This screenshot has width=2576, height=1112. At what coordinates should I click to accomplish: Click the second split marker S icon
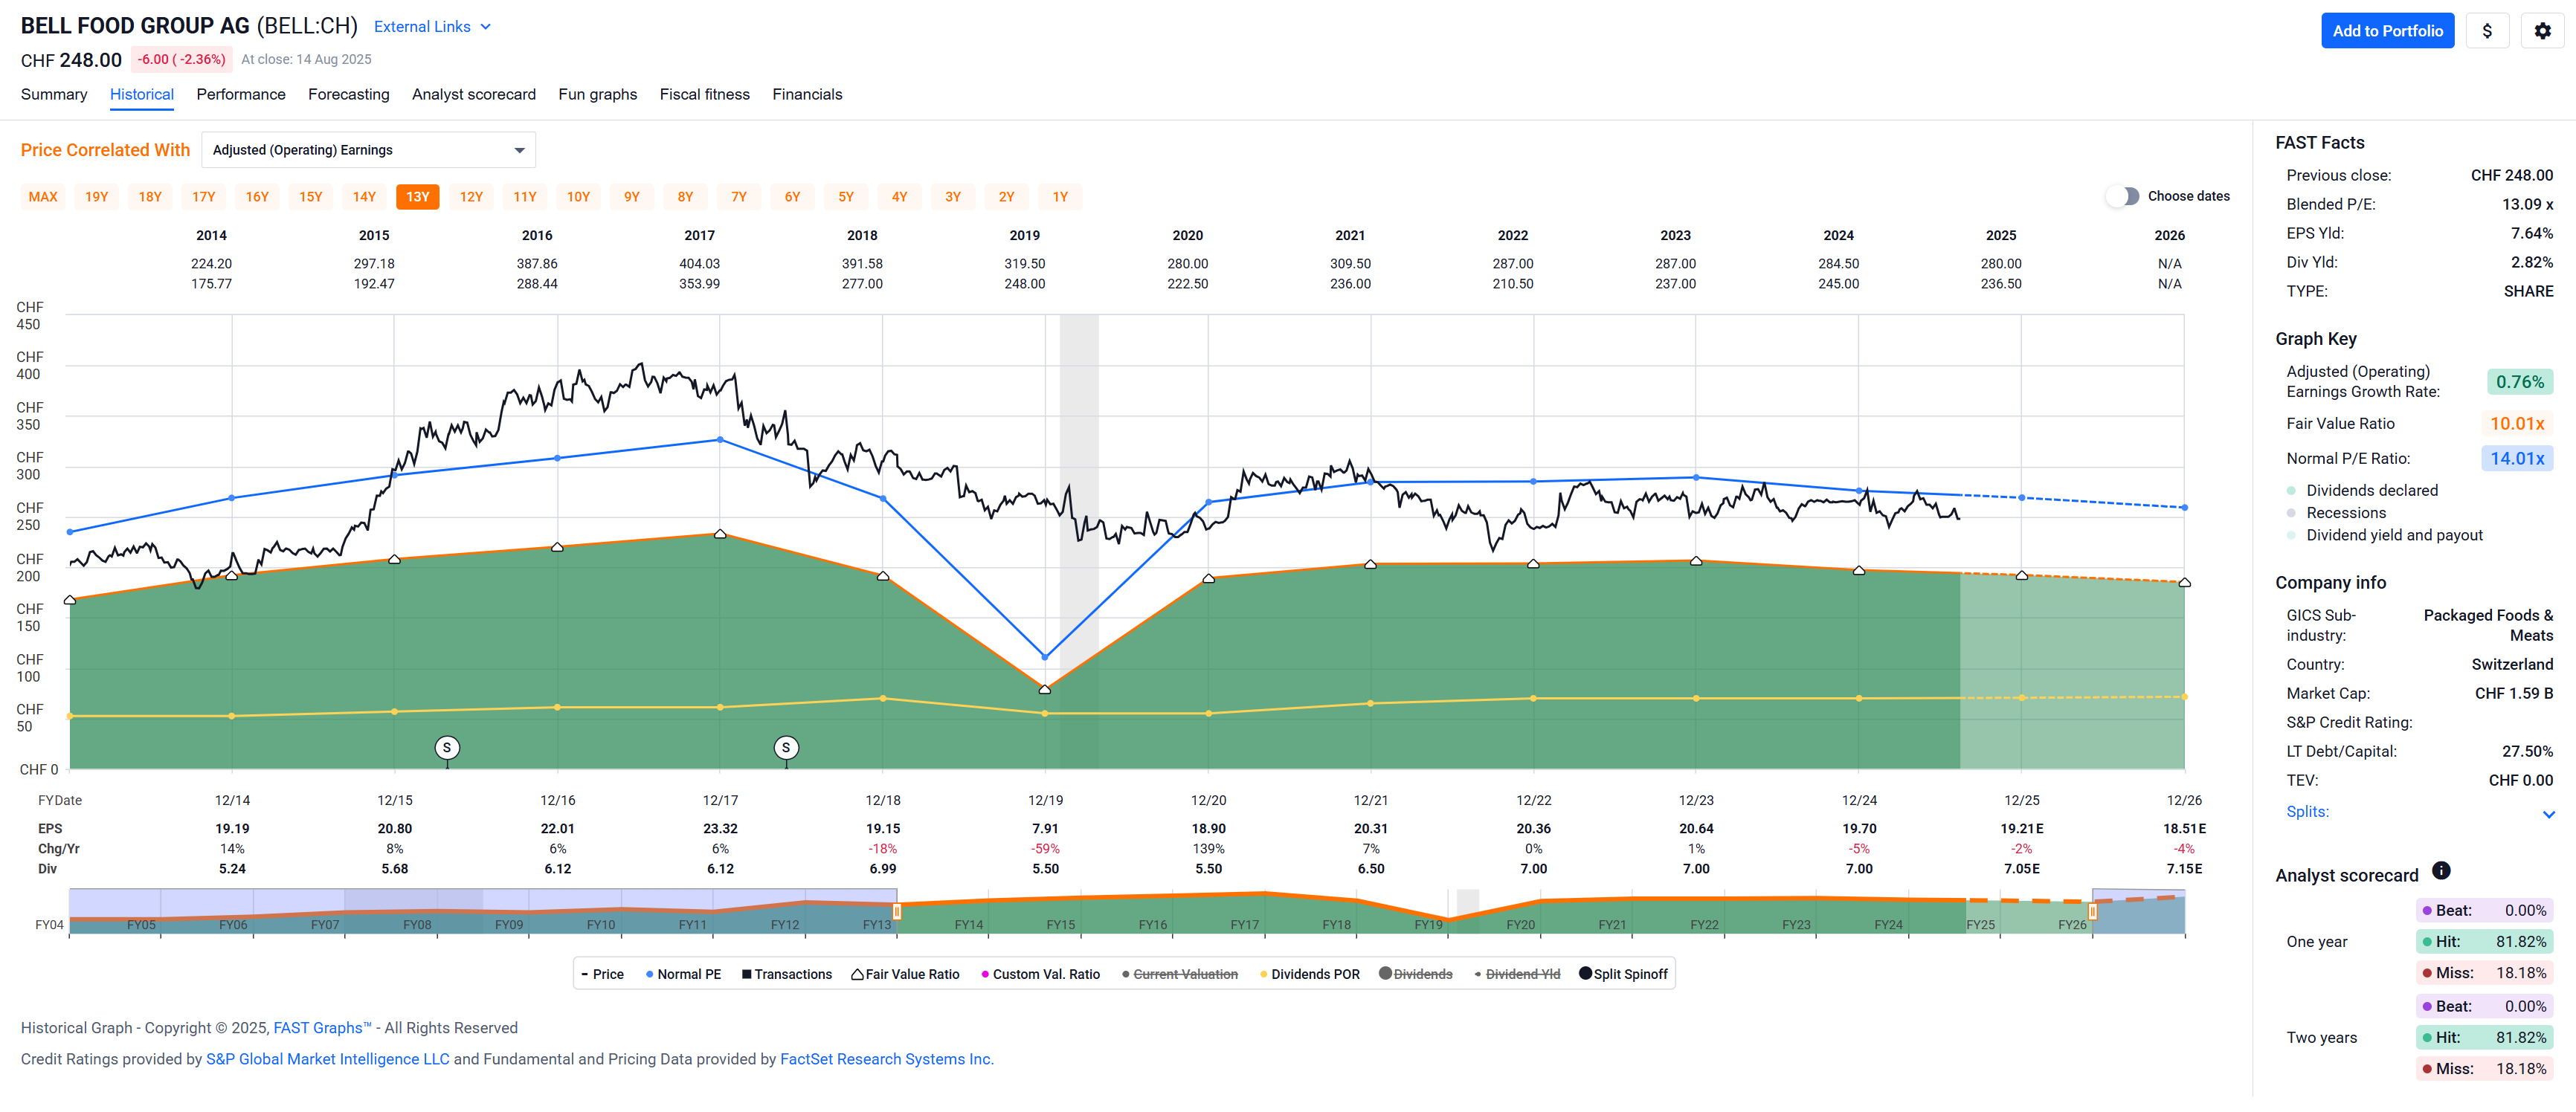tap(786, 747)
